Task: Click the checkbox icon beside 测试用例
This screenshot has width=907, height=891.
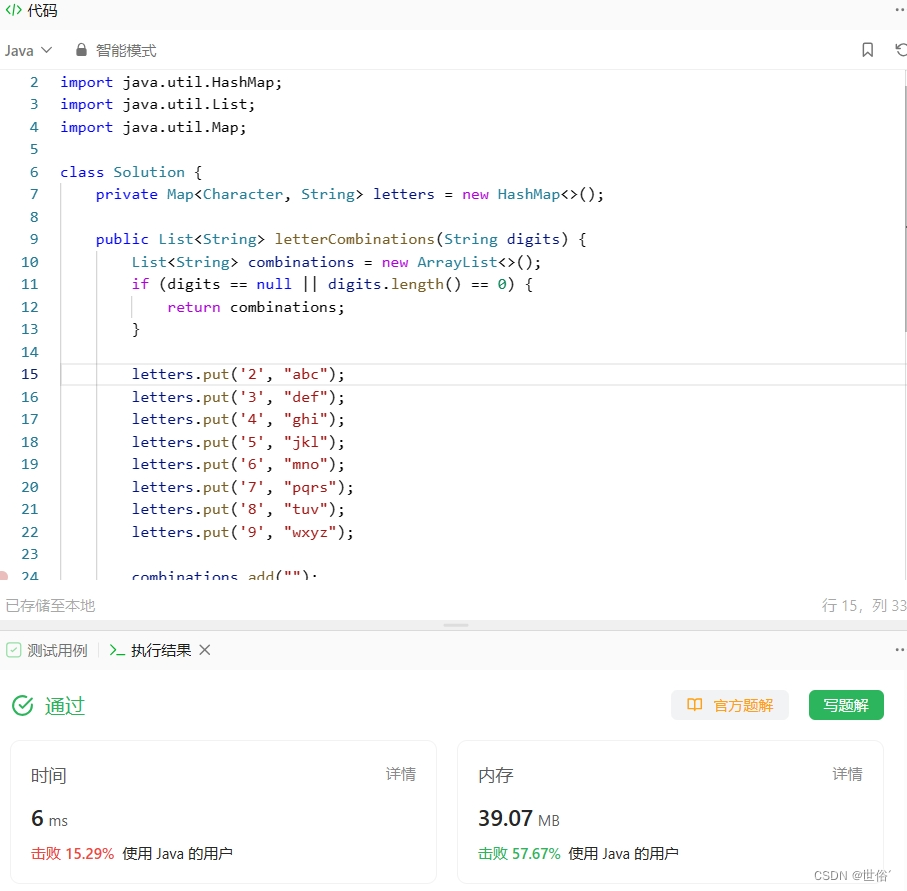Action: (x=13, y=650)
